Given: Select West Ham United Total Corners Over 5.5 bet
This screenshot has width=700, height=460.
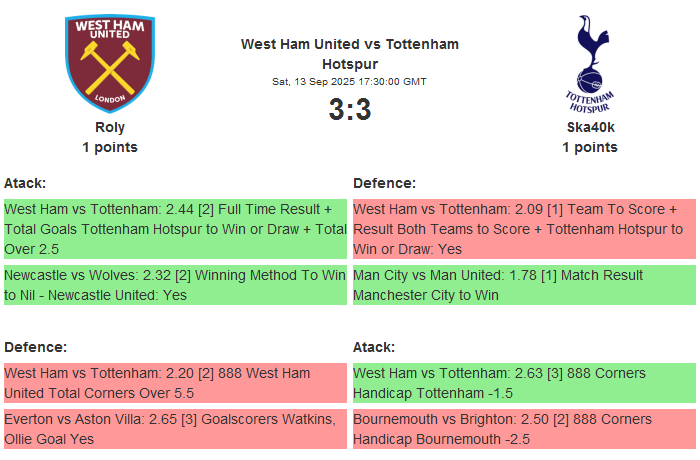Looking at the screenshot, I should (x=175, y=383).
